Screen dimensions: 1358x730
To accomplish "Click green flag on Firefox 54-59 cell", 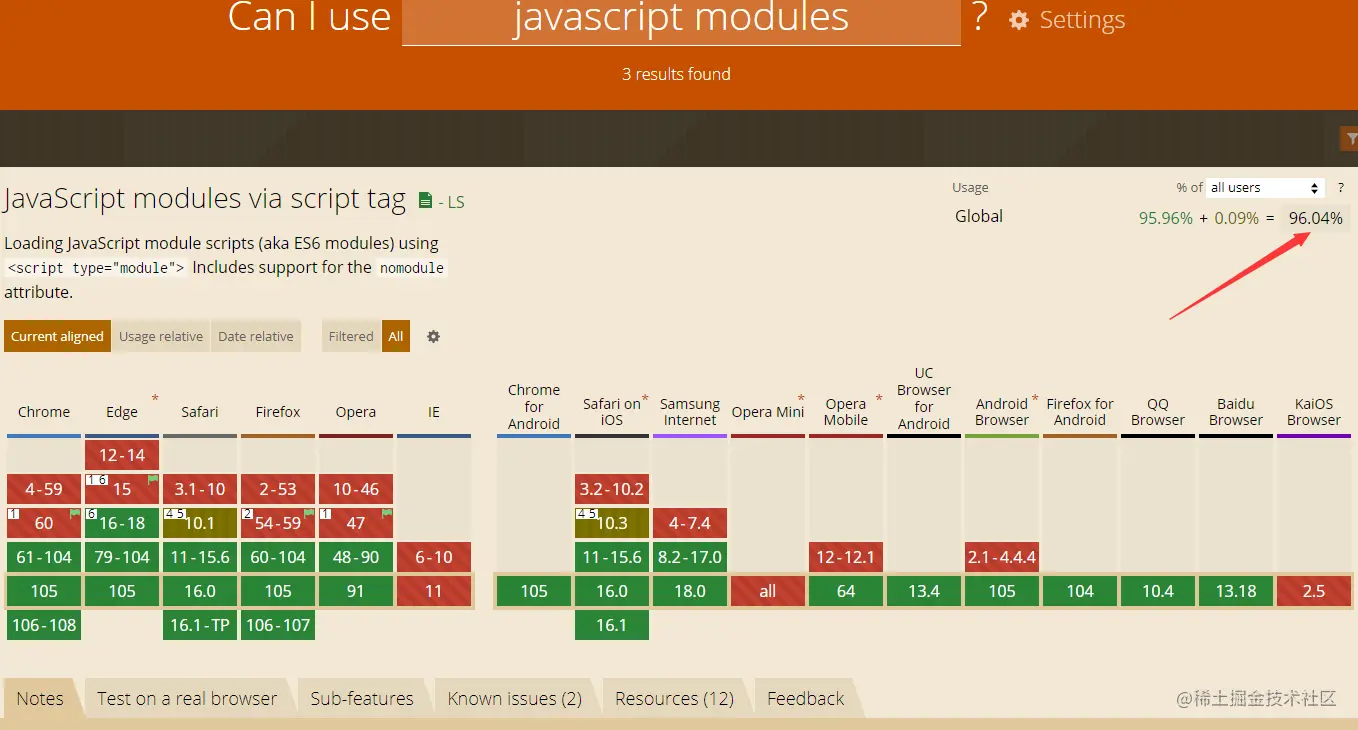I will [309, 514].
